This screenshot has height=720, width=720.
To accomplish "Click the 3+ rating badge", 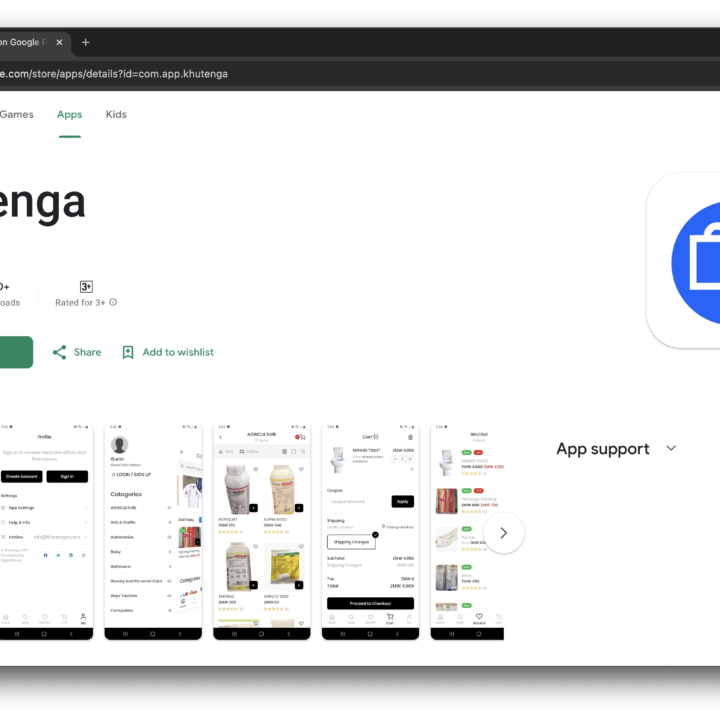I will [86, 287].
